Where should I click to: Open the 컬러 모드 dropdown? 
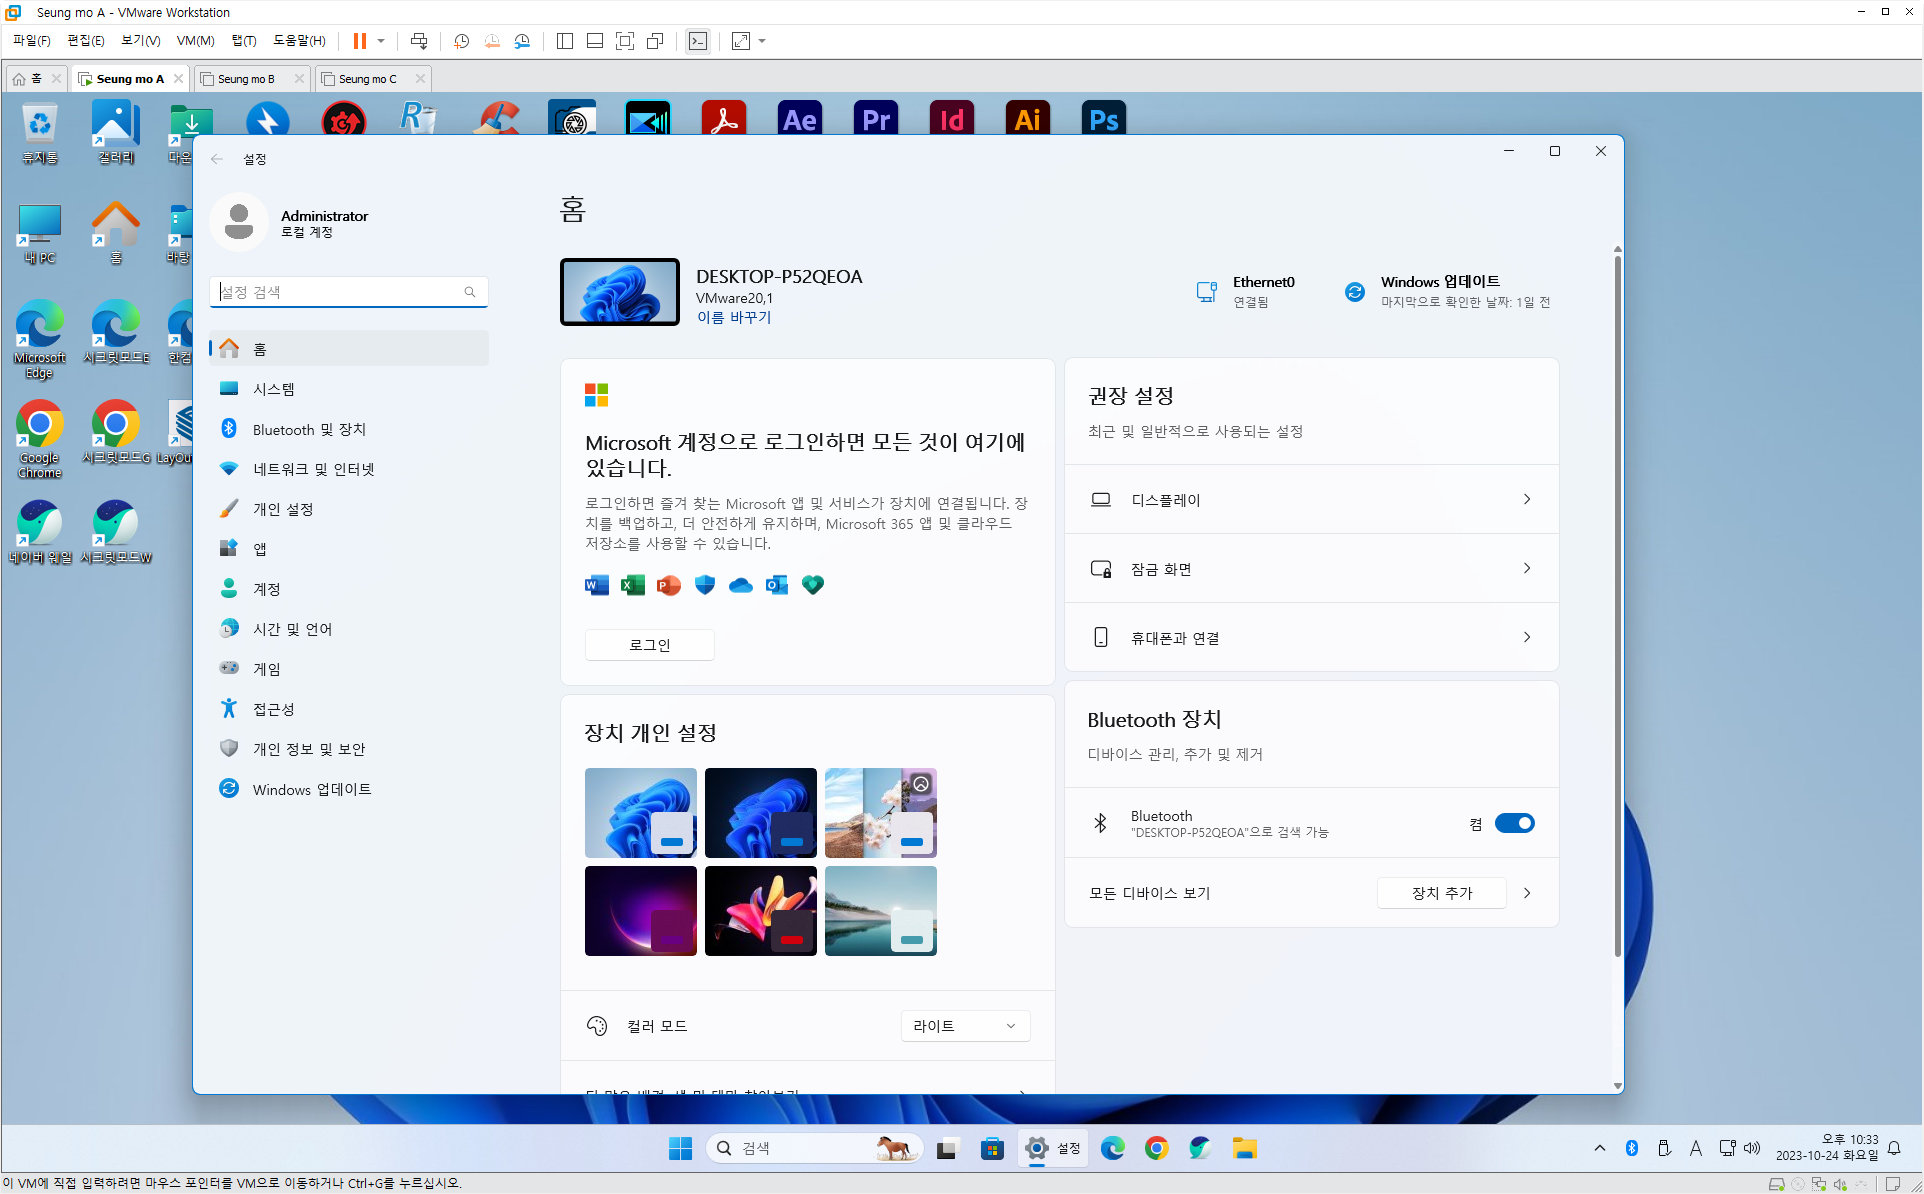pos(965,1026)
